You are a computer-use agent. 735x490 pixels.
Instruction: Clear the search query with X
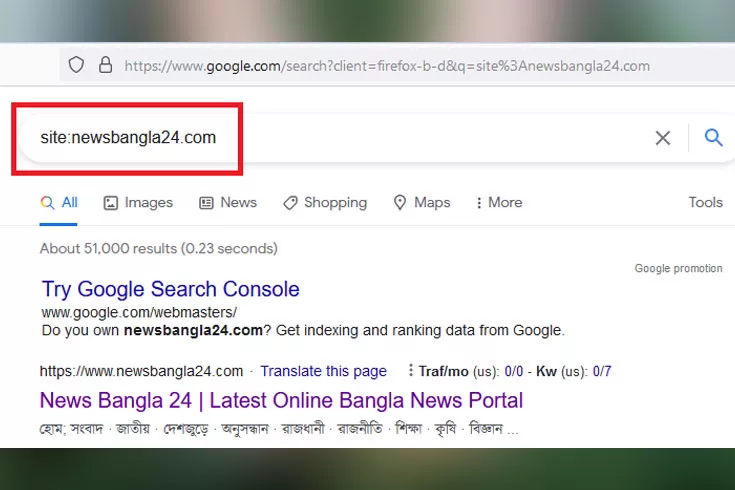pos(663,138)
